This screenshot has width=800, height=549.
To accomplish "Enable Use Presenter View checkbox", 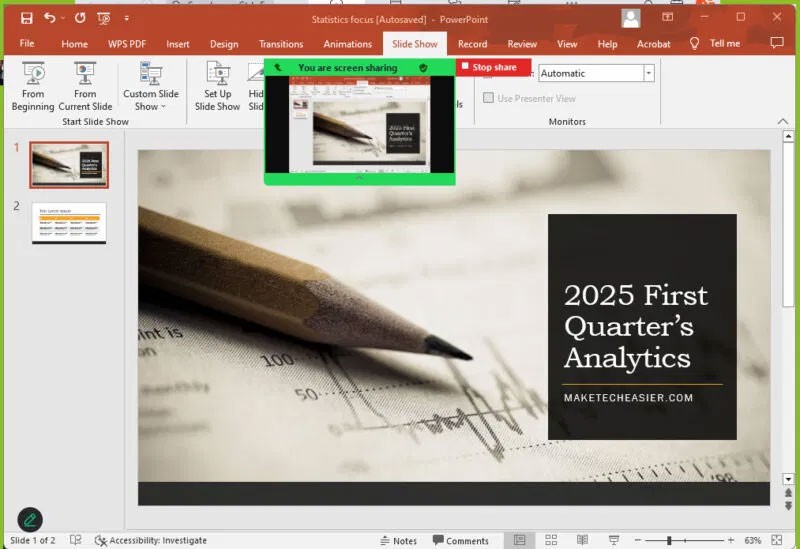I will (489, 98).
